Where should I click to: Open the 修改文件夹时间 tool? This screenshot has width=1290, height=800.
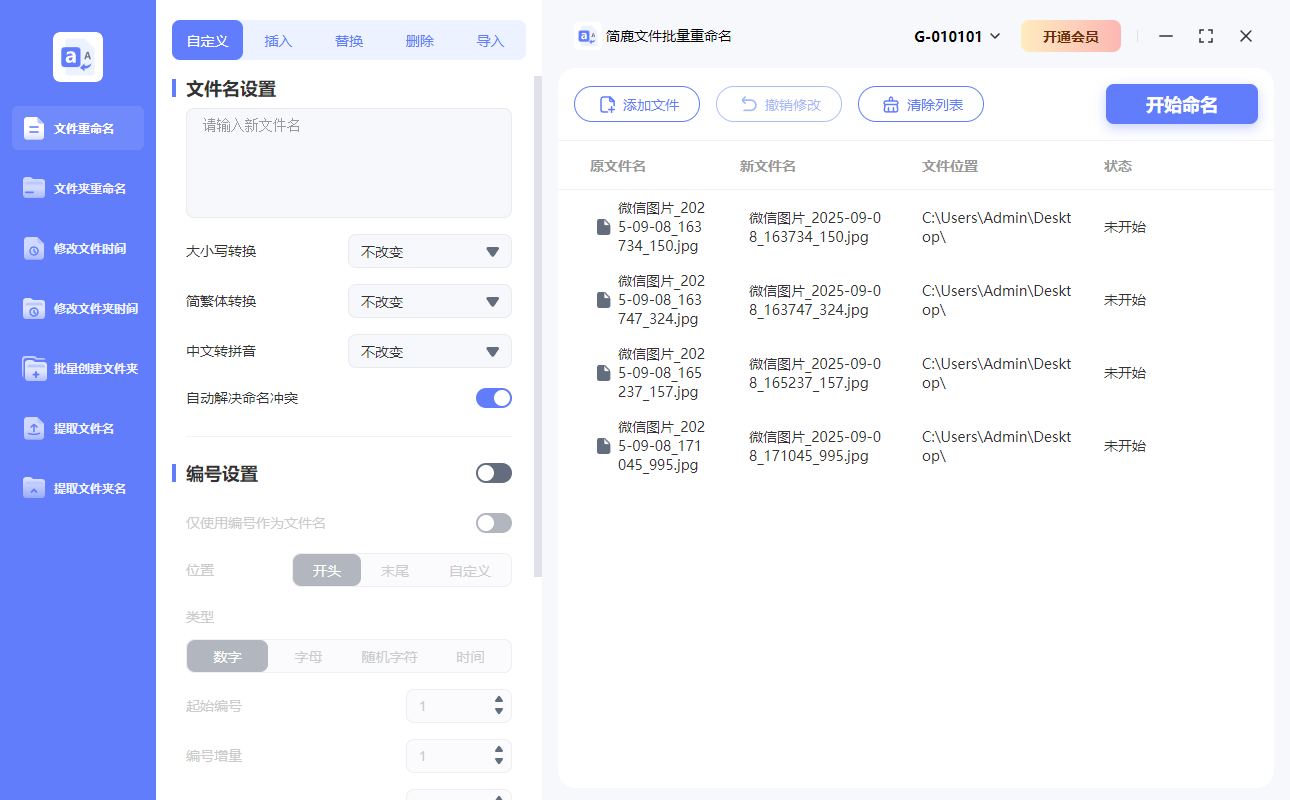point(77,308)
